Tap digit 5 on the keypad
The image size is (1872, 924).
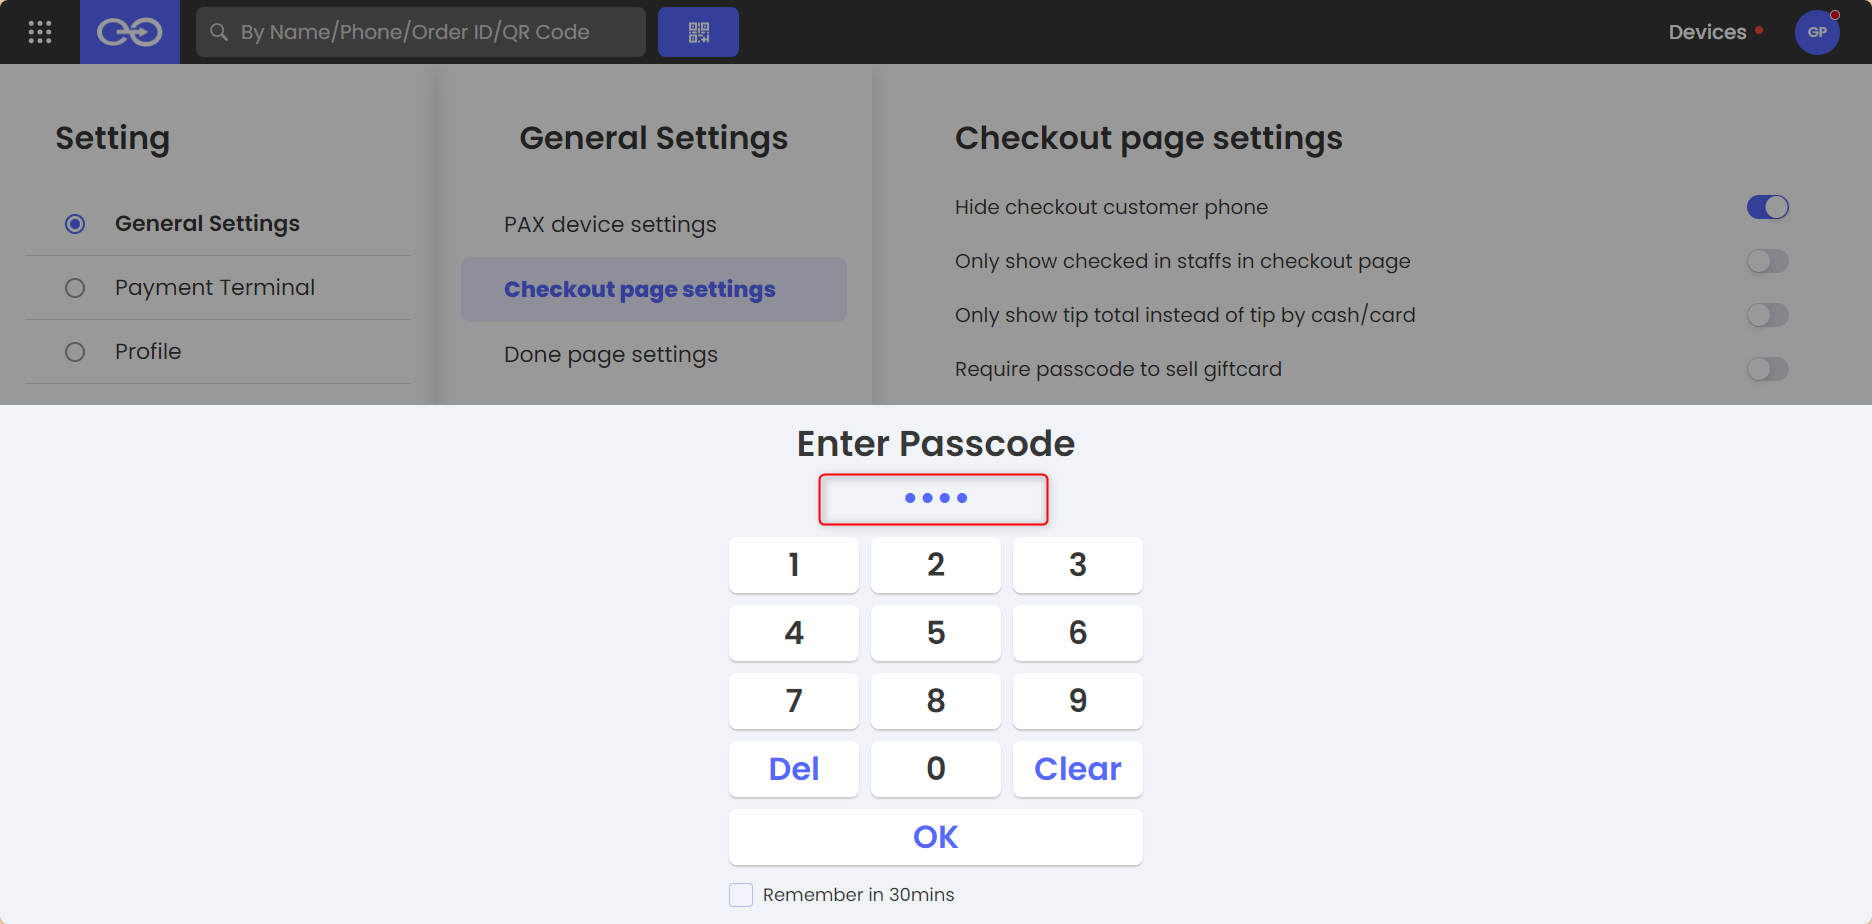[936, 633]
